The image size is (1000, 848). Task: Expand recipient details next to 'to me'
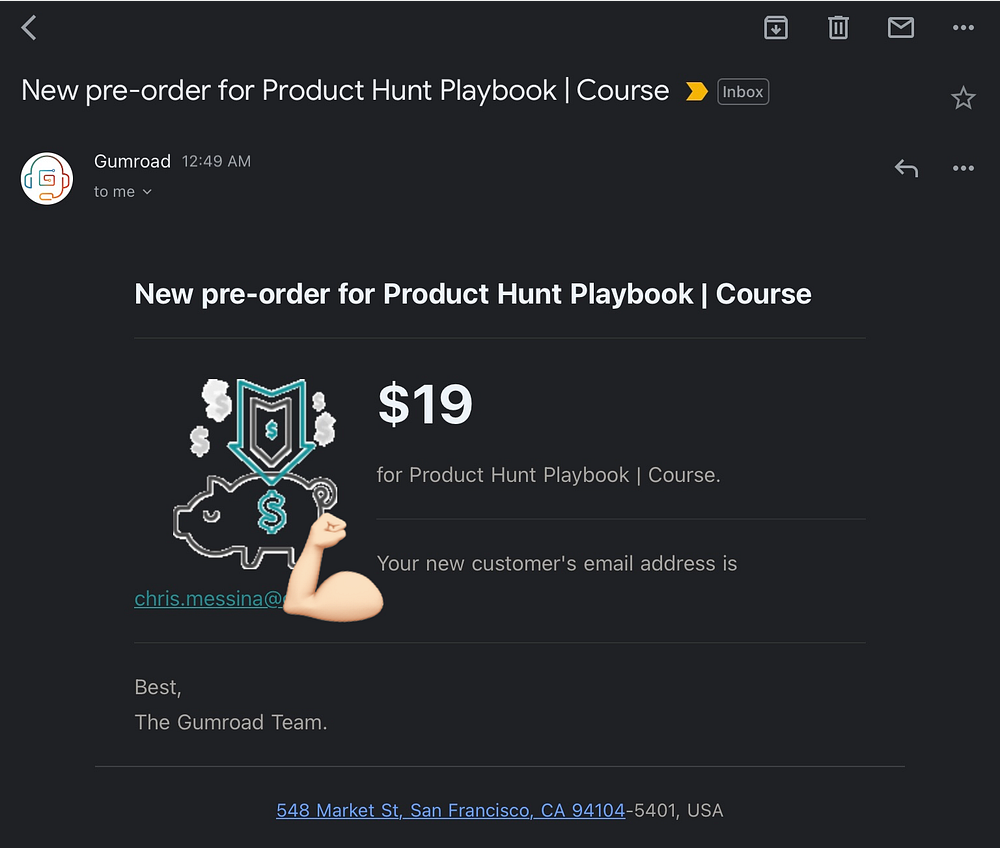coord(147,192)
